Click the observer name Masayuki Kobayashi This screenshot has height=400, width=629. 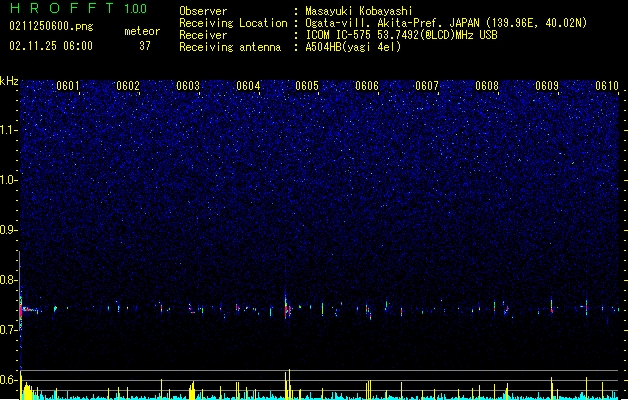[359, 11]
